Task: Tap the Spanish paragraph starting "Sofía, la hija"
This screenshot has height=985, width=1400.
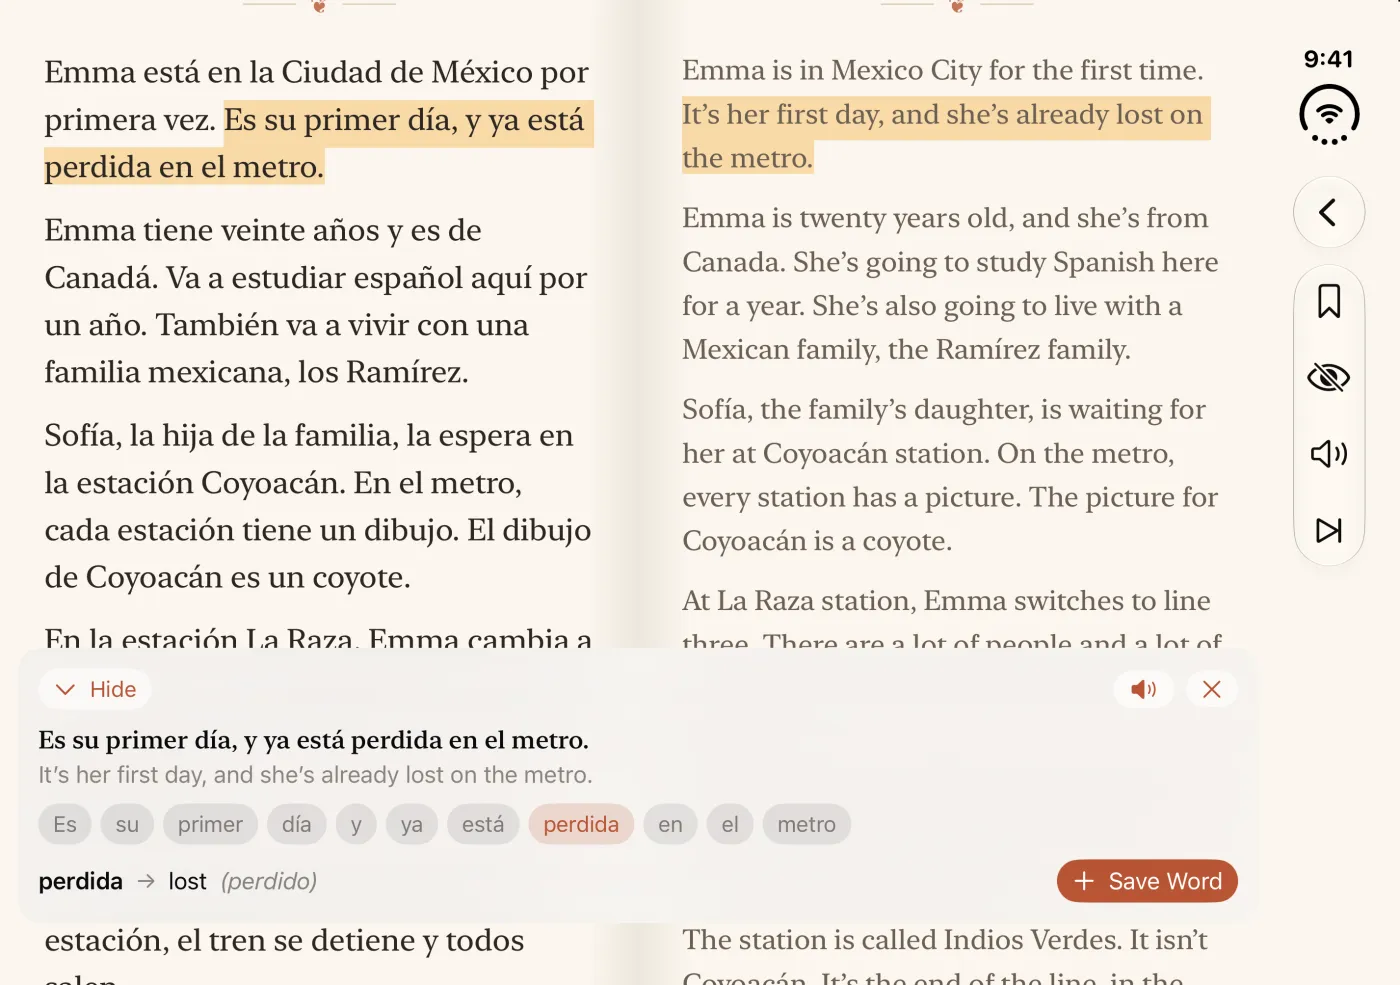Action: (318, 506)
